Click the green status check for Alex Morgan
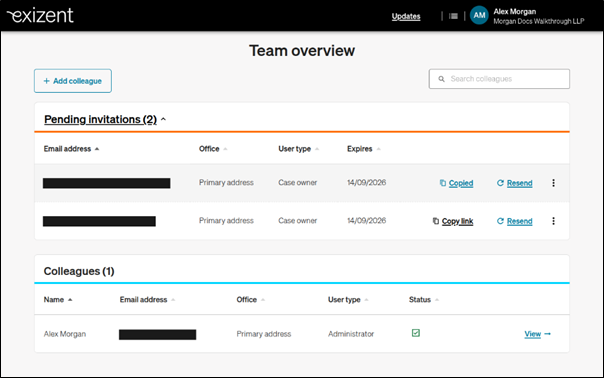This screenshot has width=604, height=378. click(x=416, y=333)
